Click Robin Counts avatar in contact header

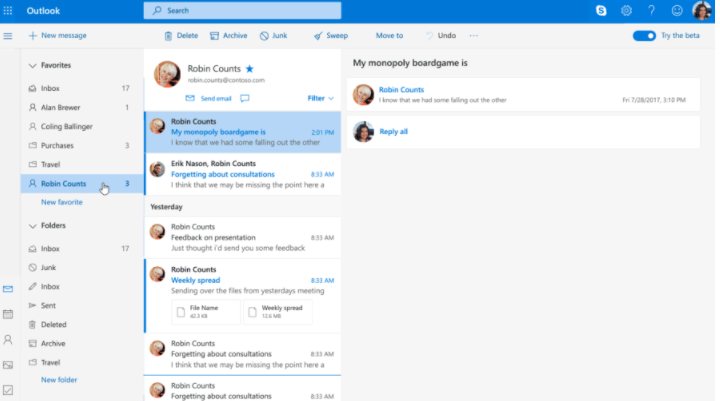click(x=167, y=74)
